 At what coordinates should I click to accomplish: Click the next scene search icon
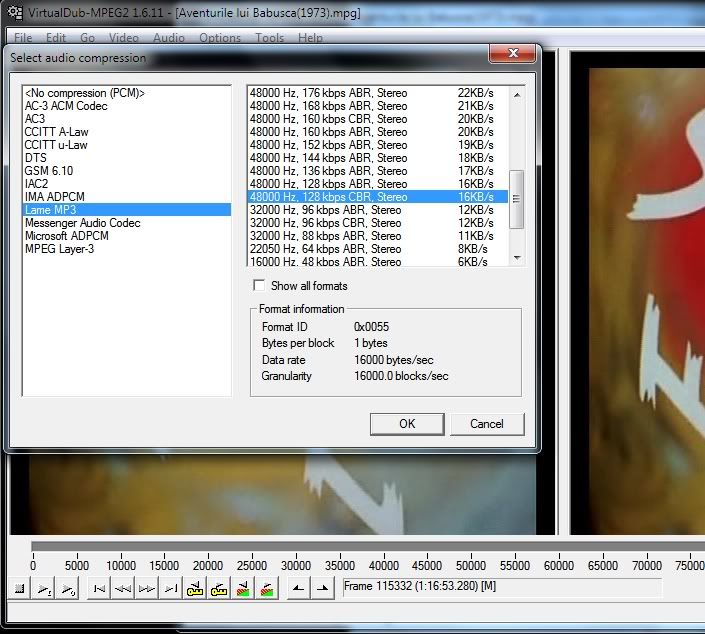(267, 589)
